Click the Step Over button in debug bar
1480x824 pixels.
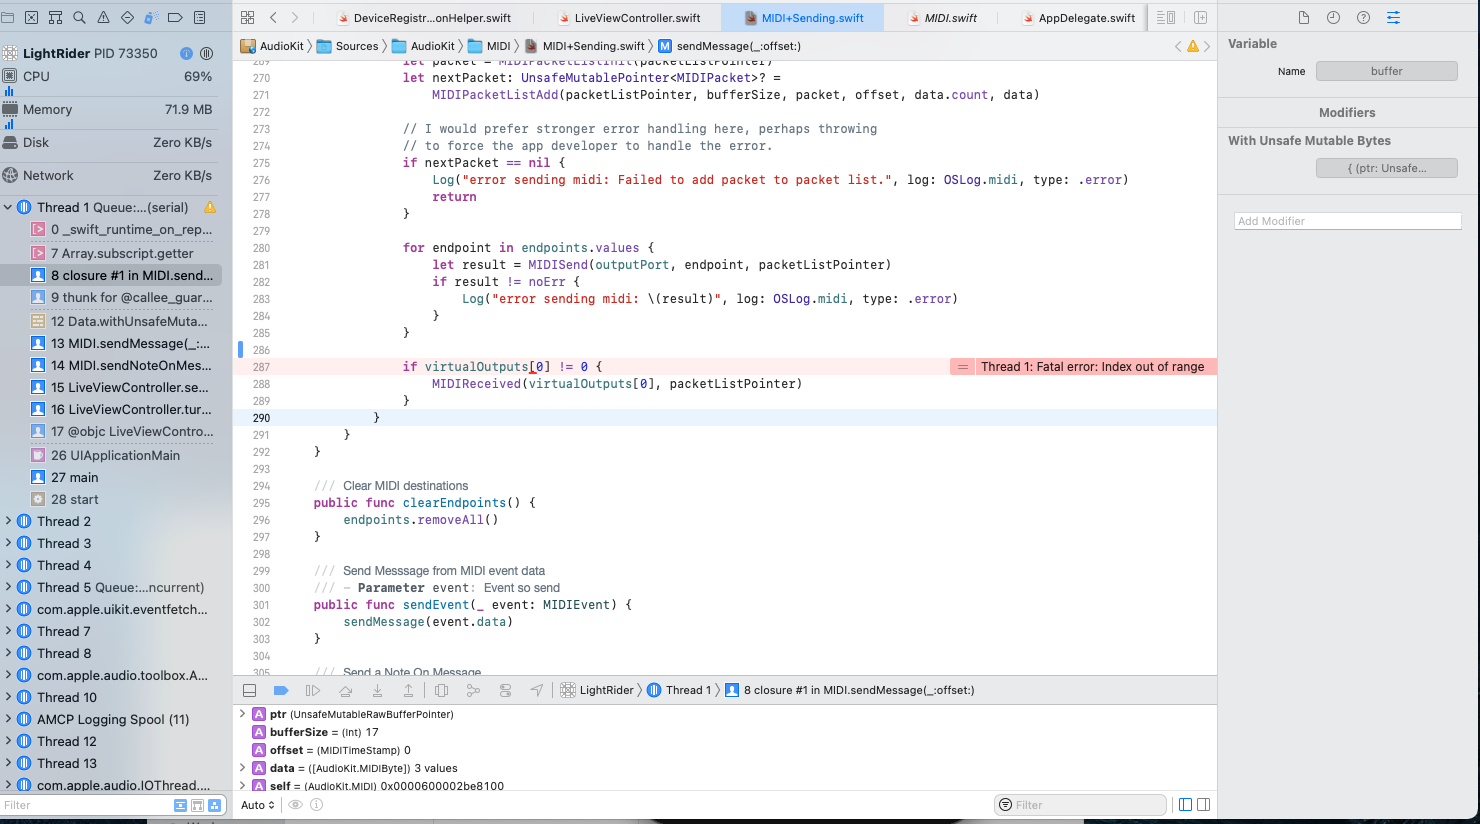tap(345, 689)
